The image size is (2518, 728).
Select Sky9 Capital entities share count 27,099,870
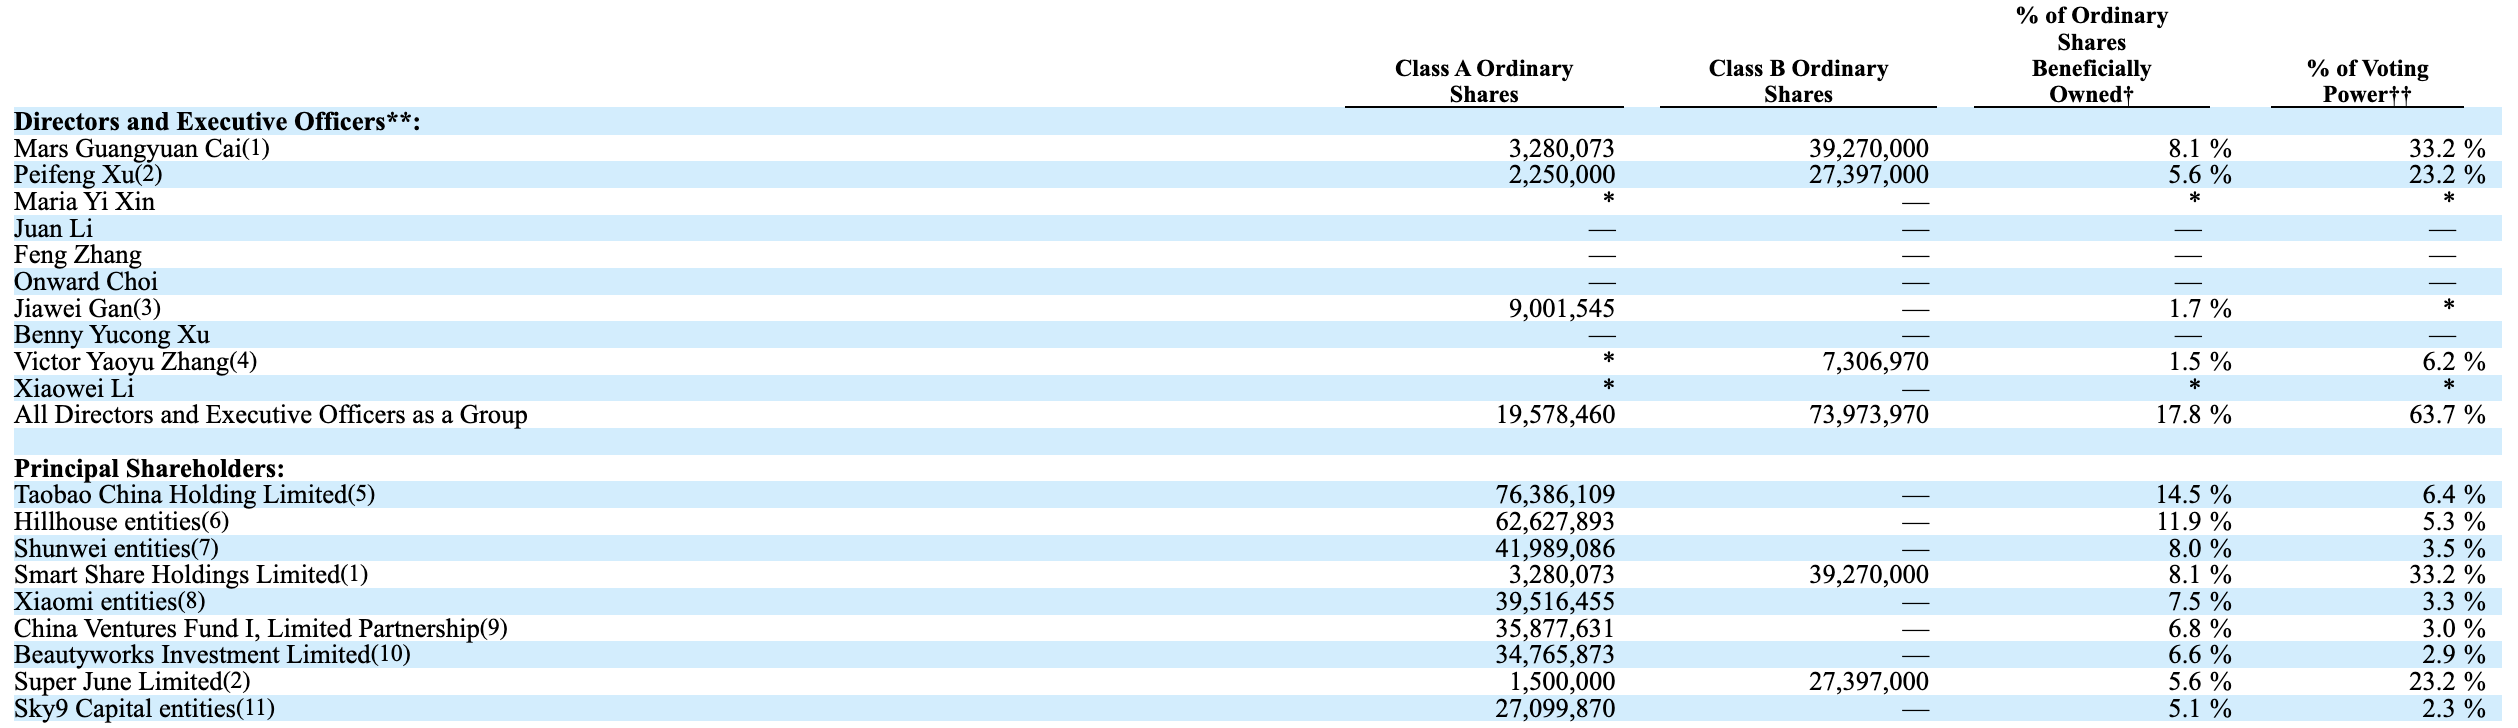point(1555,709)
